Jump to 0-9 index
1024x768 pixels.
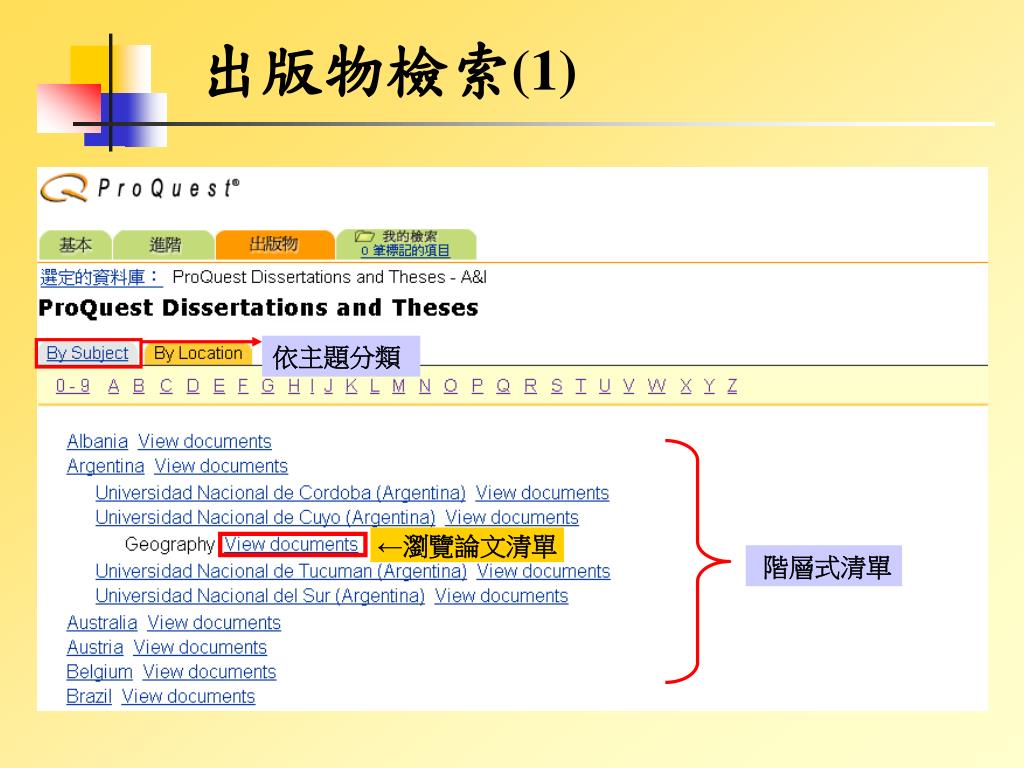click(x=72, y=386)
